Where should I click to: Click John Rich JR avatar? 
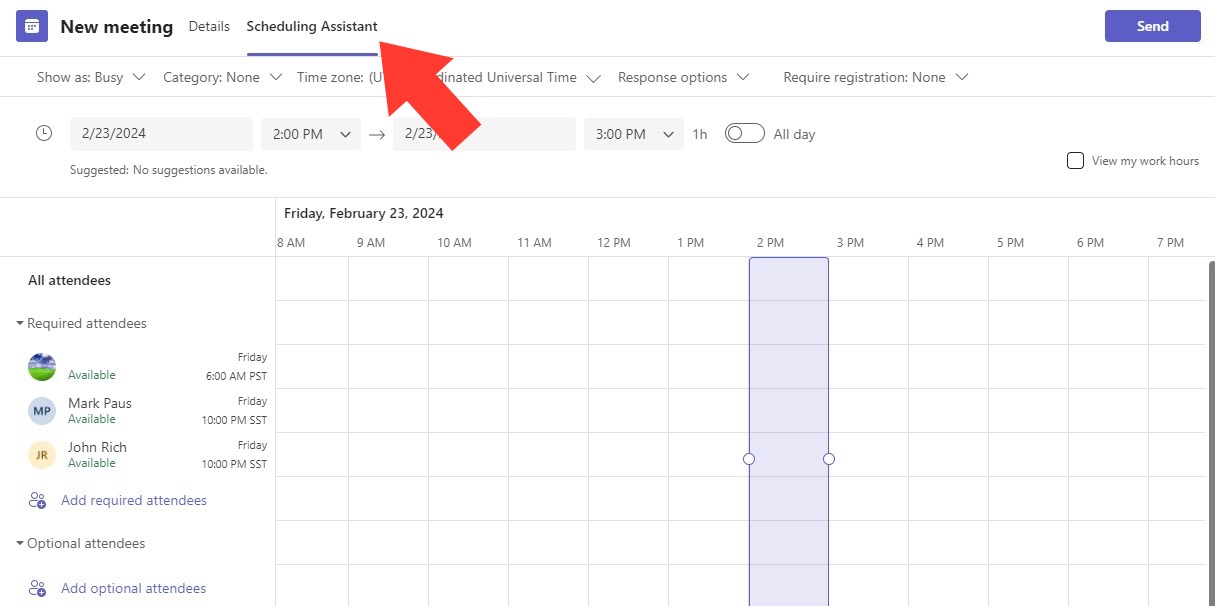click(42, 455)
